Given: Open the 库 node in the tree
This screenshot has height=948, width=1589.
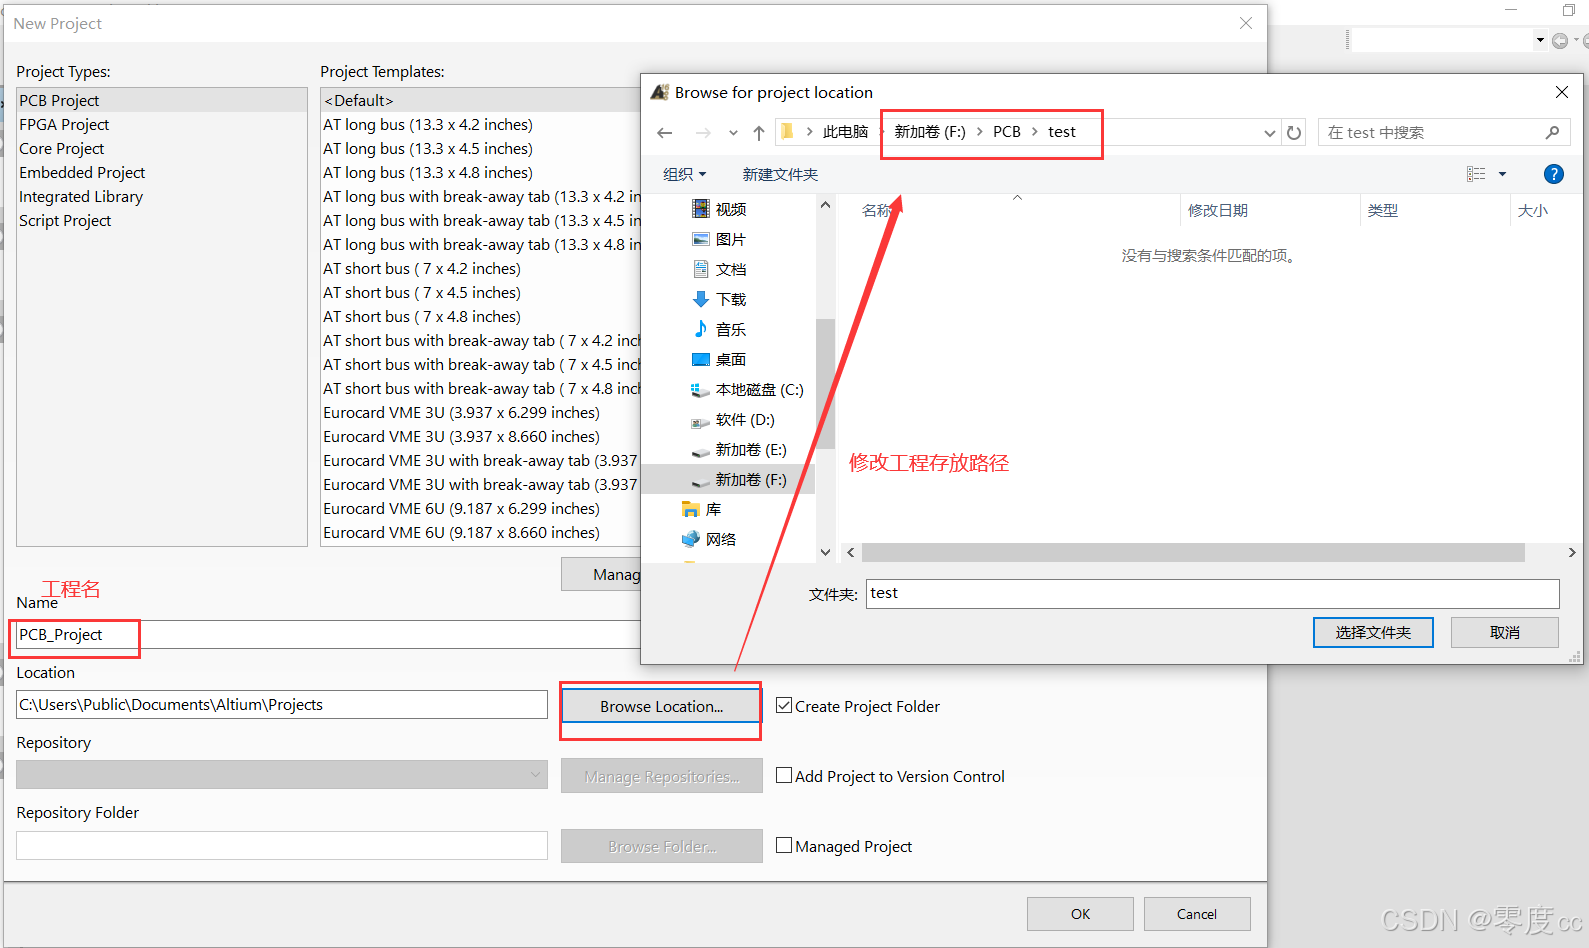Looking at the screenshot, I should pyautogui.click(x=713, y=509).
